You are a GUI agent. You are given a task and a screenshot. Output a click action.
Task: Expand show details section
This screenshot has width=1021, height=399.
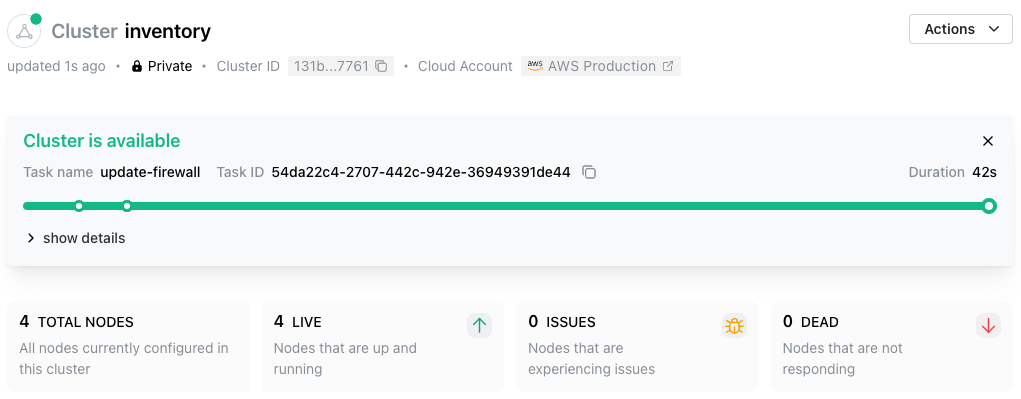76,238
